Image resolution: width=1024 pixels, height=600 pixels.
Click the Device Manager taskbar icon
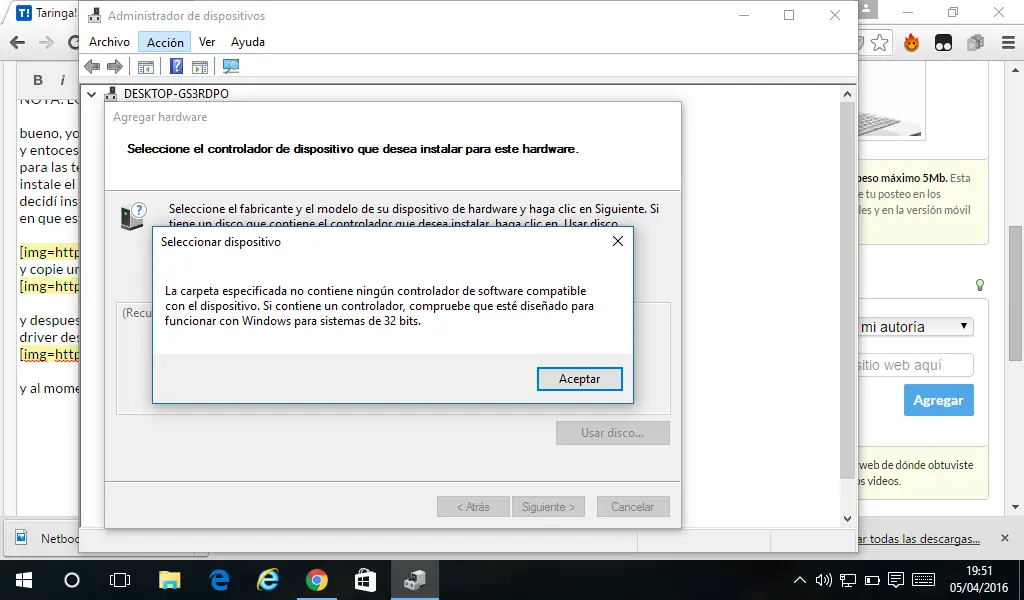click(x=415, y=580)
